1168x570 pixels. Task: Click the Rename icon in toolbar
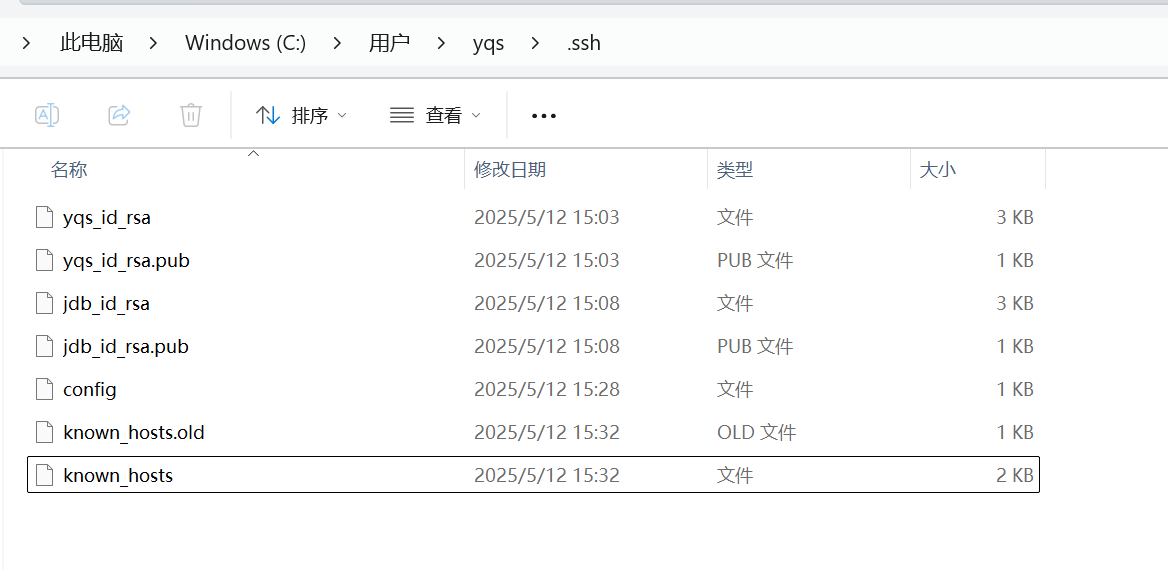pos(47,115)
